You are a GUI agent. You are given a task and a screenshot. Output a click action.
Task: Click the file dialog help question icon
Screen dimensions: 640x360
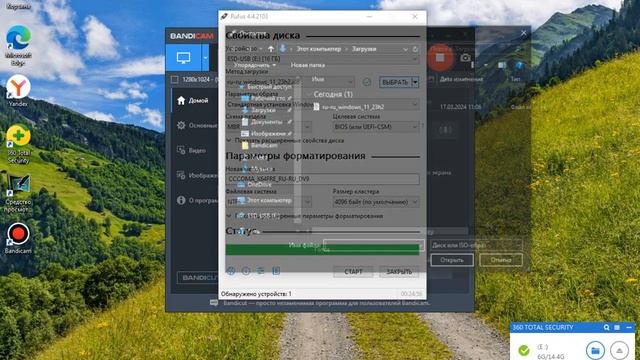(519, 65)
